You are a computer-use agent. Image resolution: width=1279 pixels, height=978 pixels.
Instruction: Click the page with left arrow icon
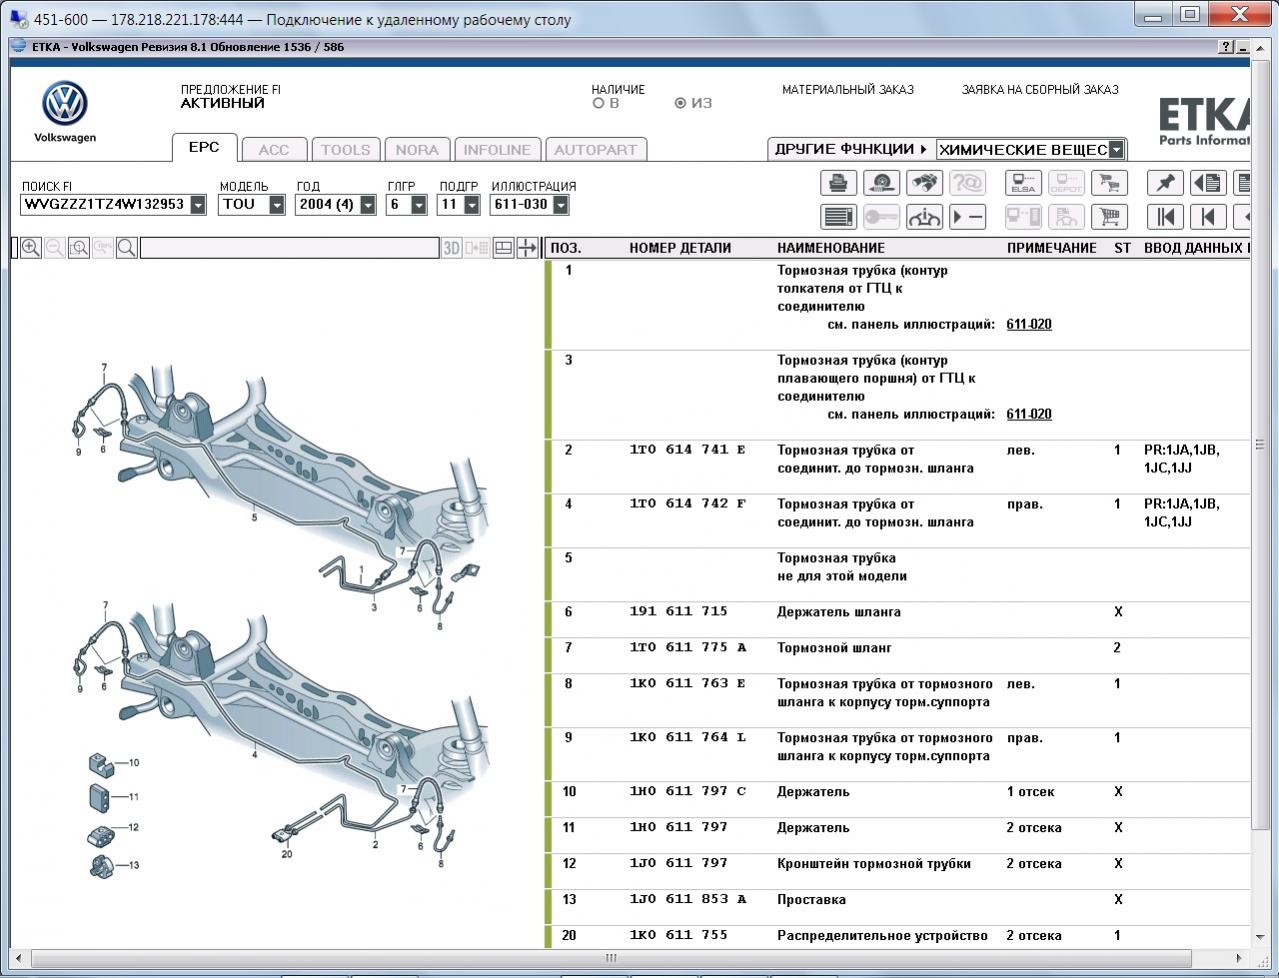(1208, 183)
